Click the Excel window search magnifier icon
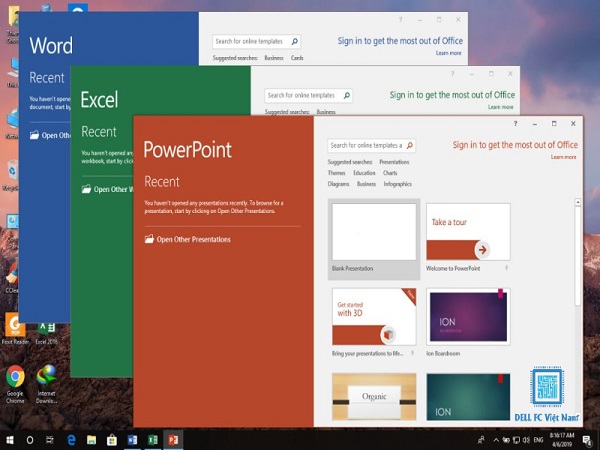This screenshot has height=450, width=600. pos(347,95)
